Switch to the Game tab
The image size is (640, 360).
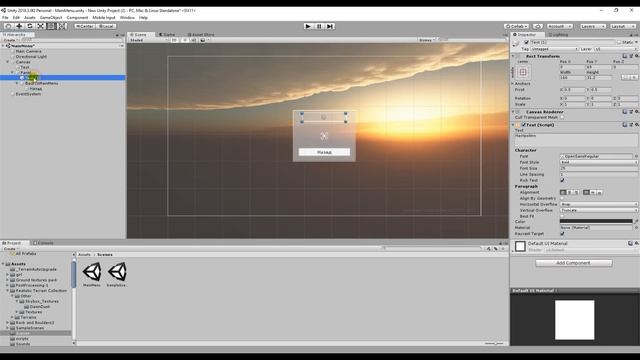coord(167,35)
